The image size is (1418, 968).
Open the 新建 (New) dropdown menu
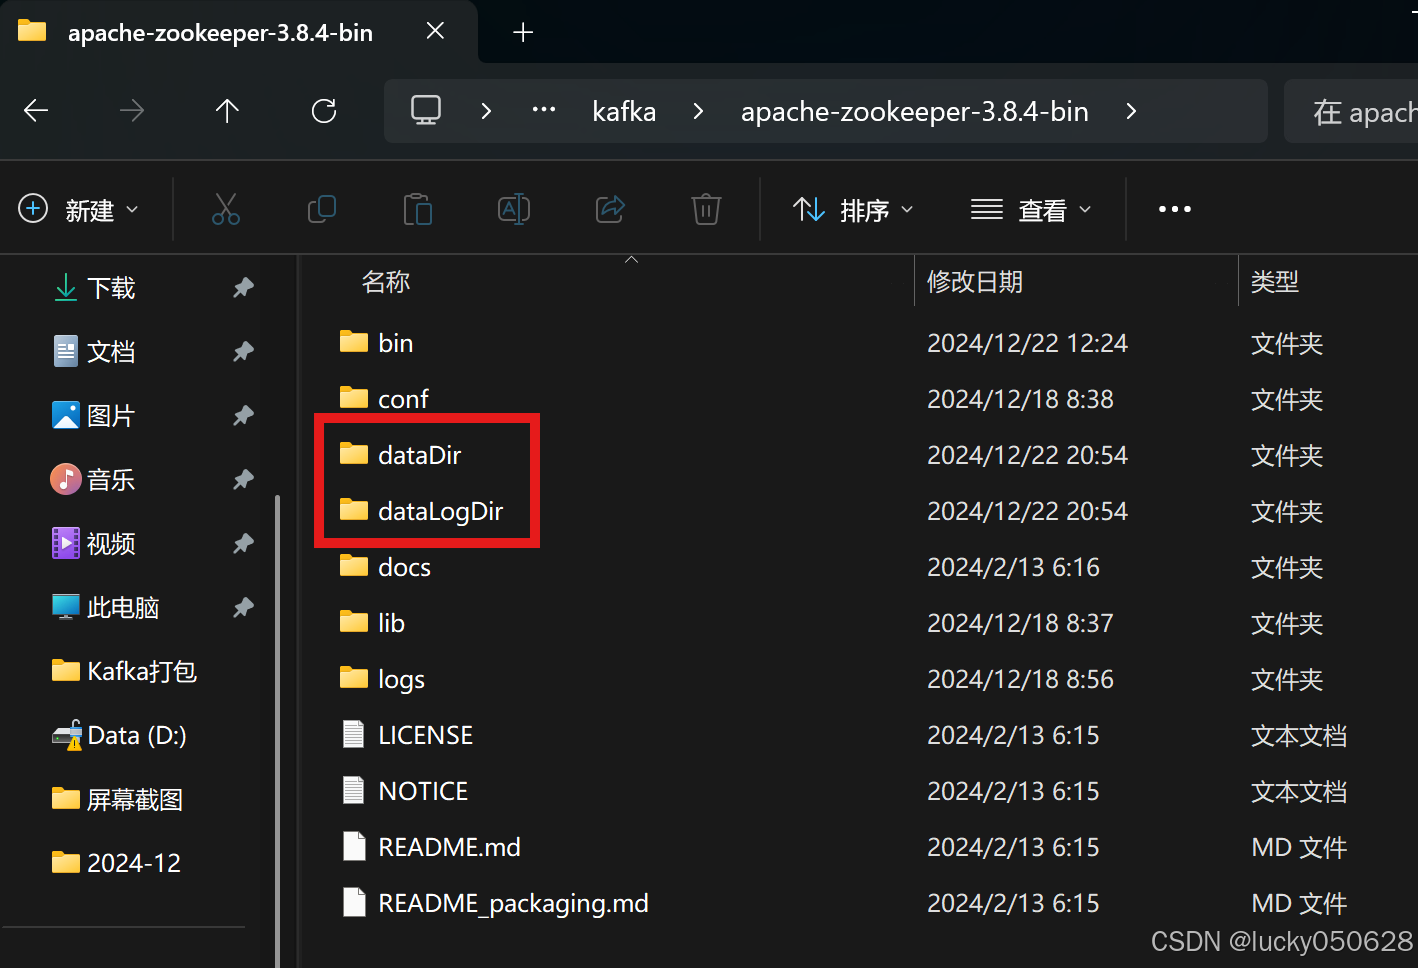(x=79, y=210)
